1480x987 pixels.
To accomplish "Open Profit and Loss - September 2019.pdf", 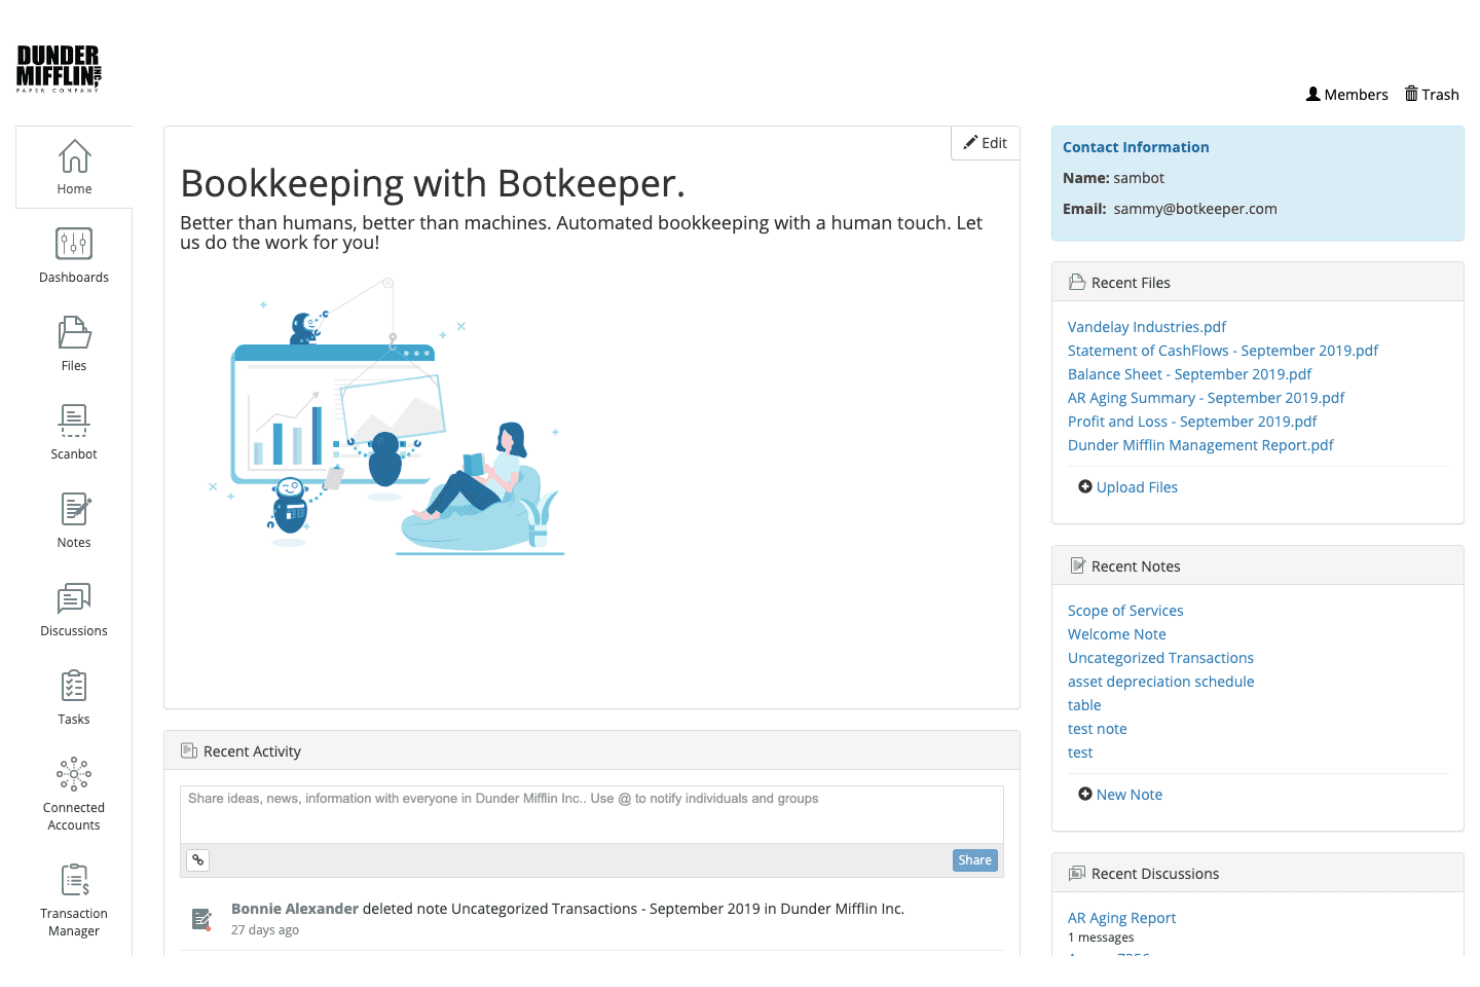I will pos(1192,422).
